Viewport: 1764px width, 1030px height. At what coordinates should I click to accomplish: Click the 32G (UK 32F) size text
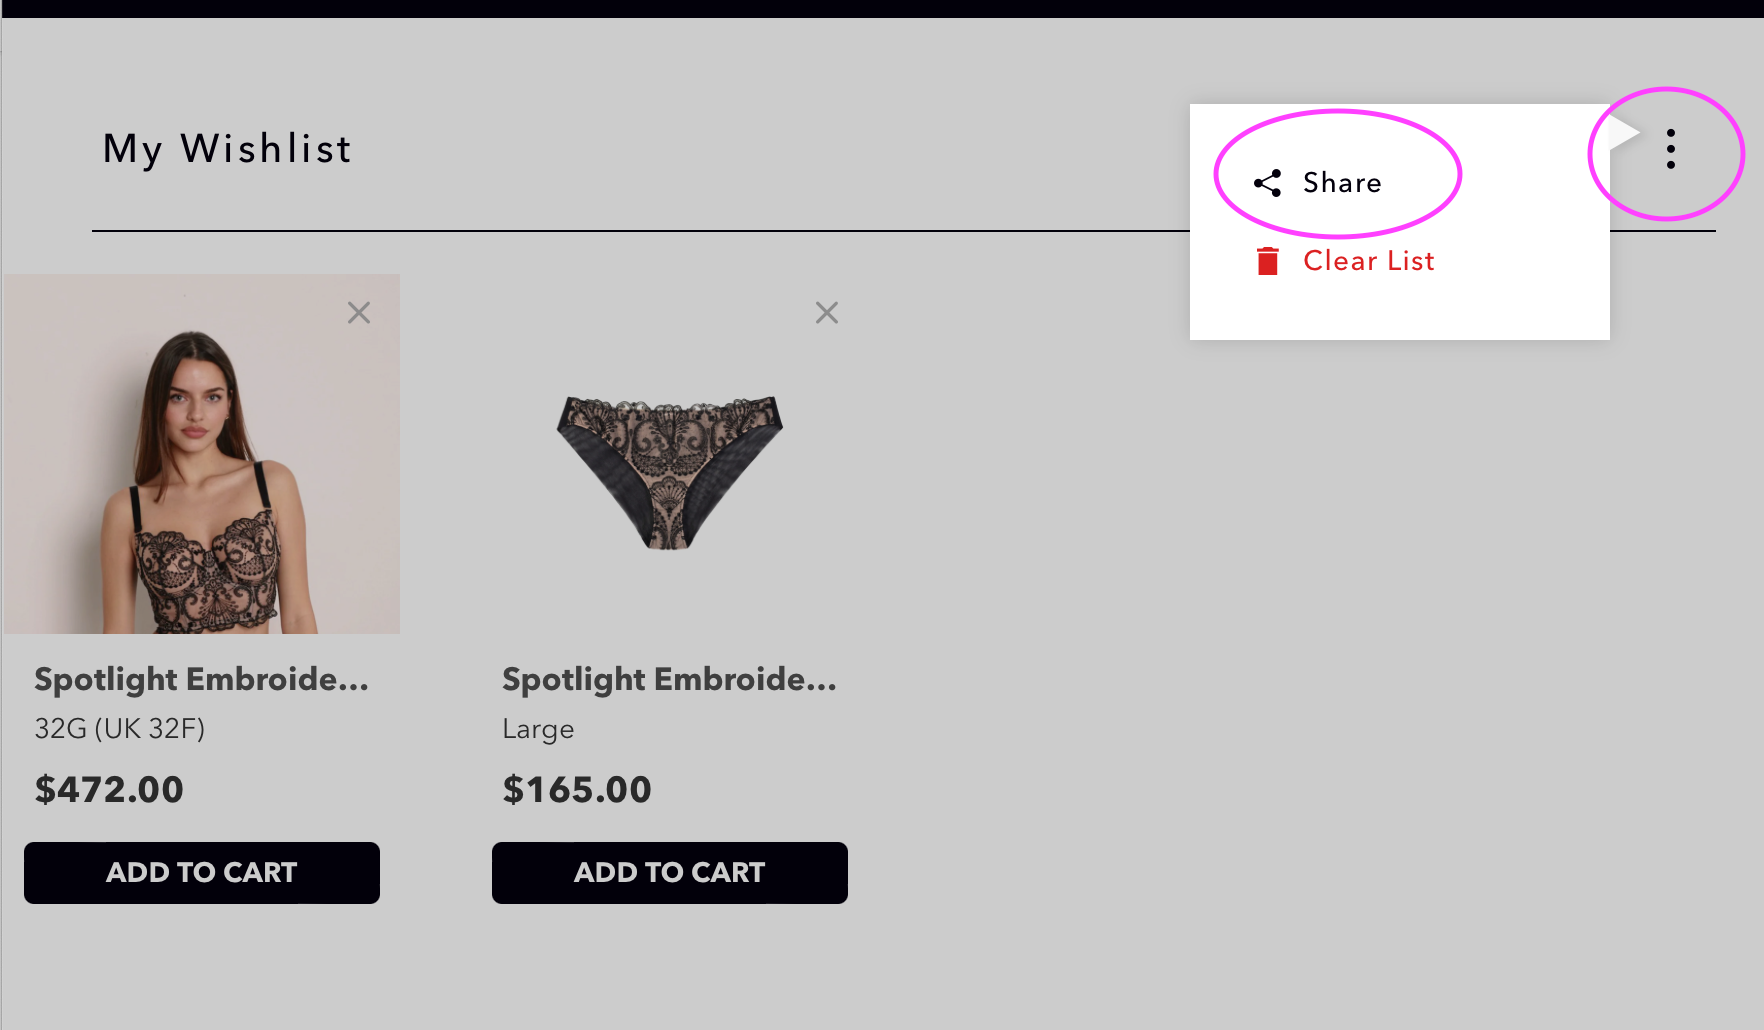click(120, 728)
